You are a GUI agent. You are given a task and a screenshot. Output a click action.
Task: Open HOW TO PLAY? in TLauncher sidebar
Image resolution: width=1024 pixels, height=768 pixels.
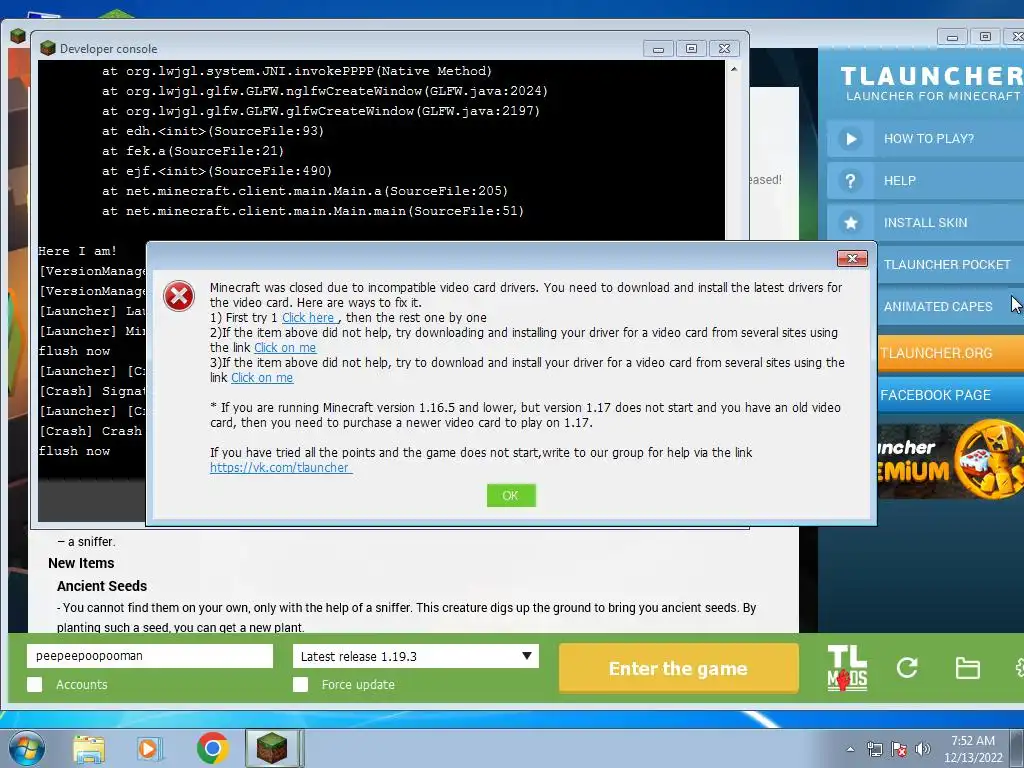tap(928, 138)
